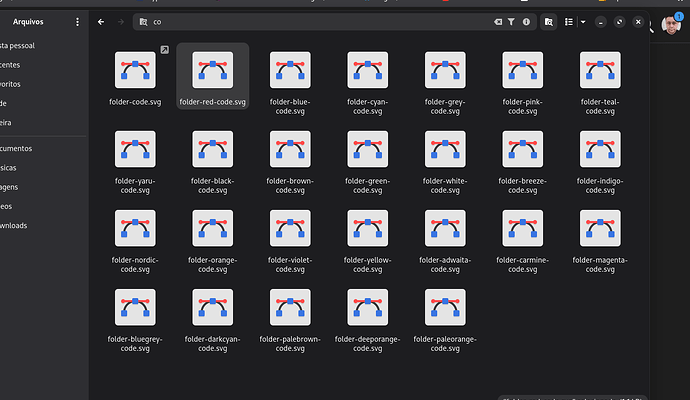Image resolution: width=690 pixels, height=400 pixels.
Task: Select the folder-code.svg icon
Action: [135, 70]
